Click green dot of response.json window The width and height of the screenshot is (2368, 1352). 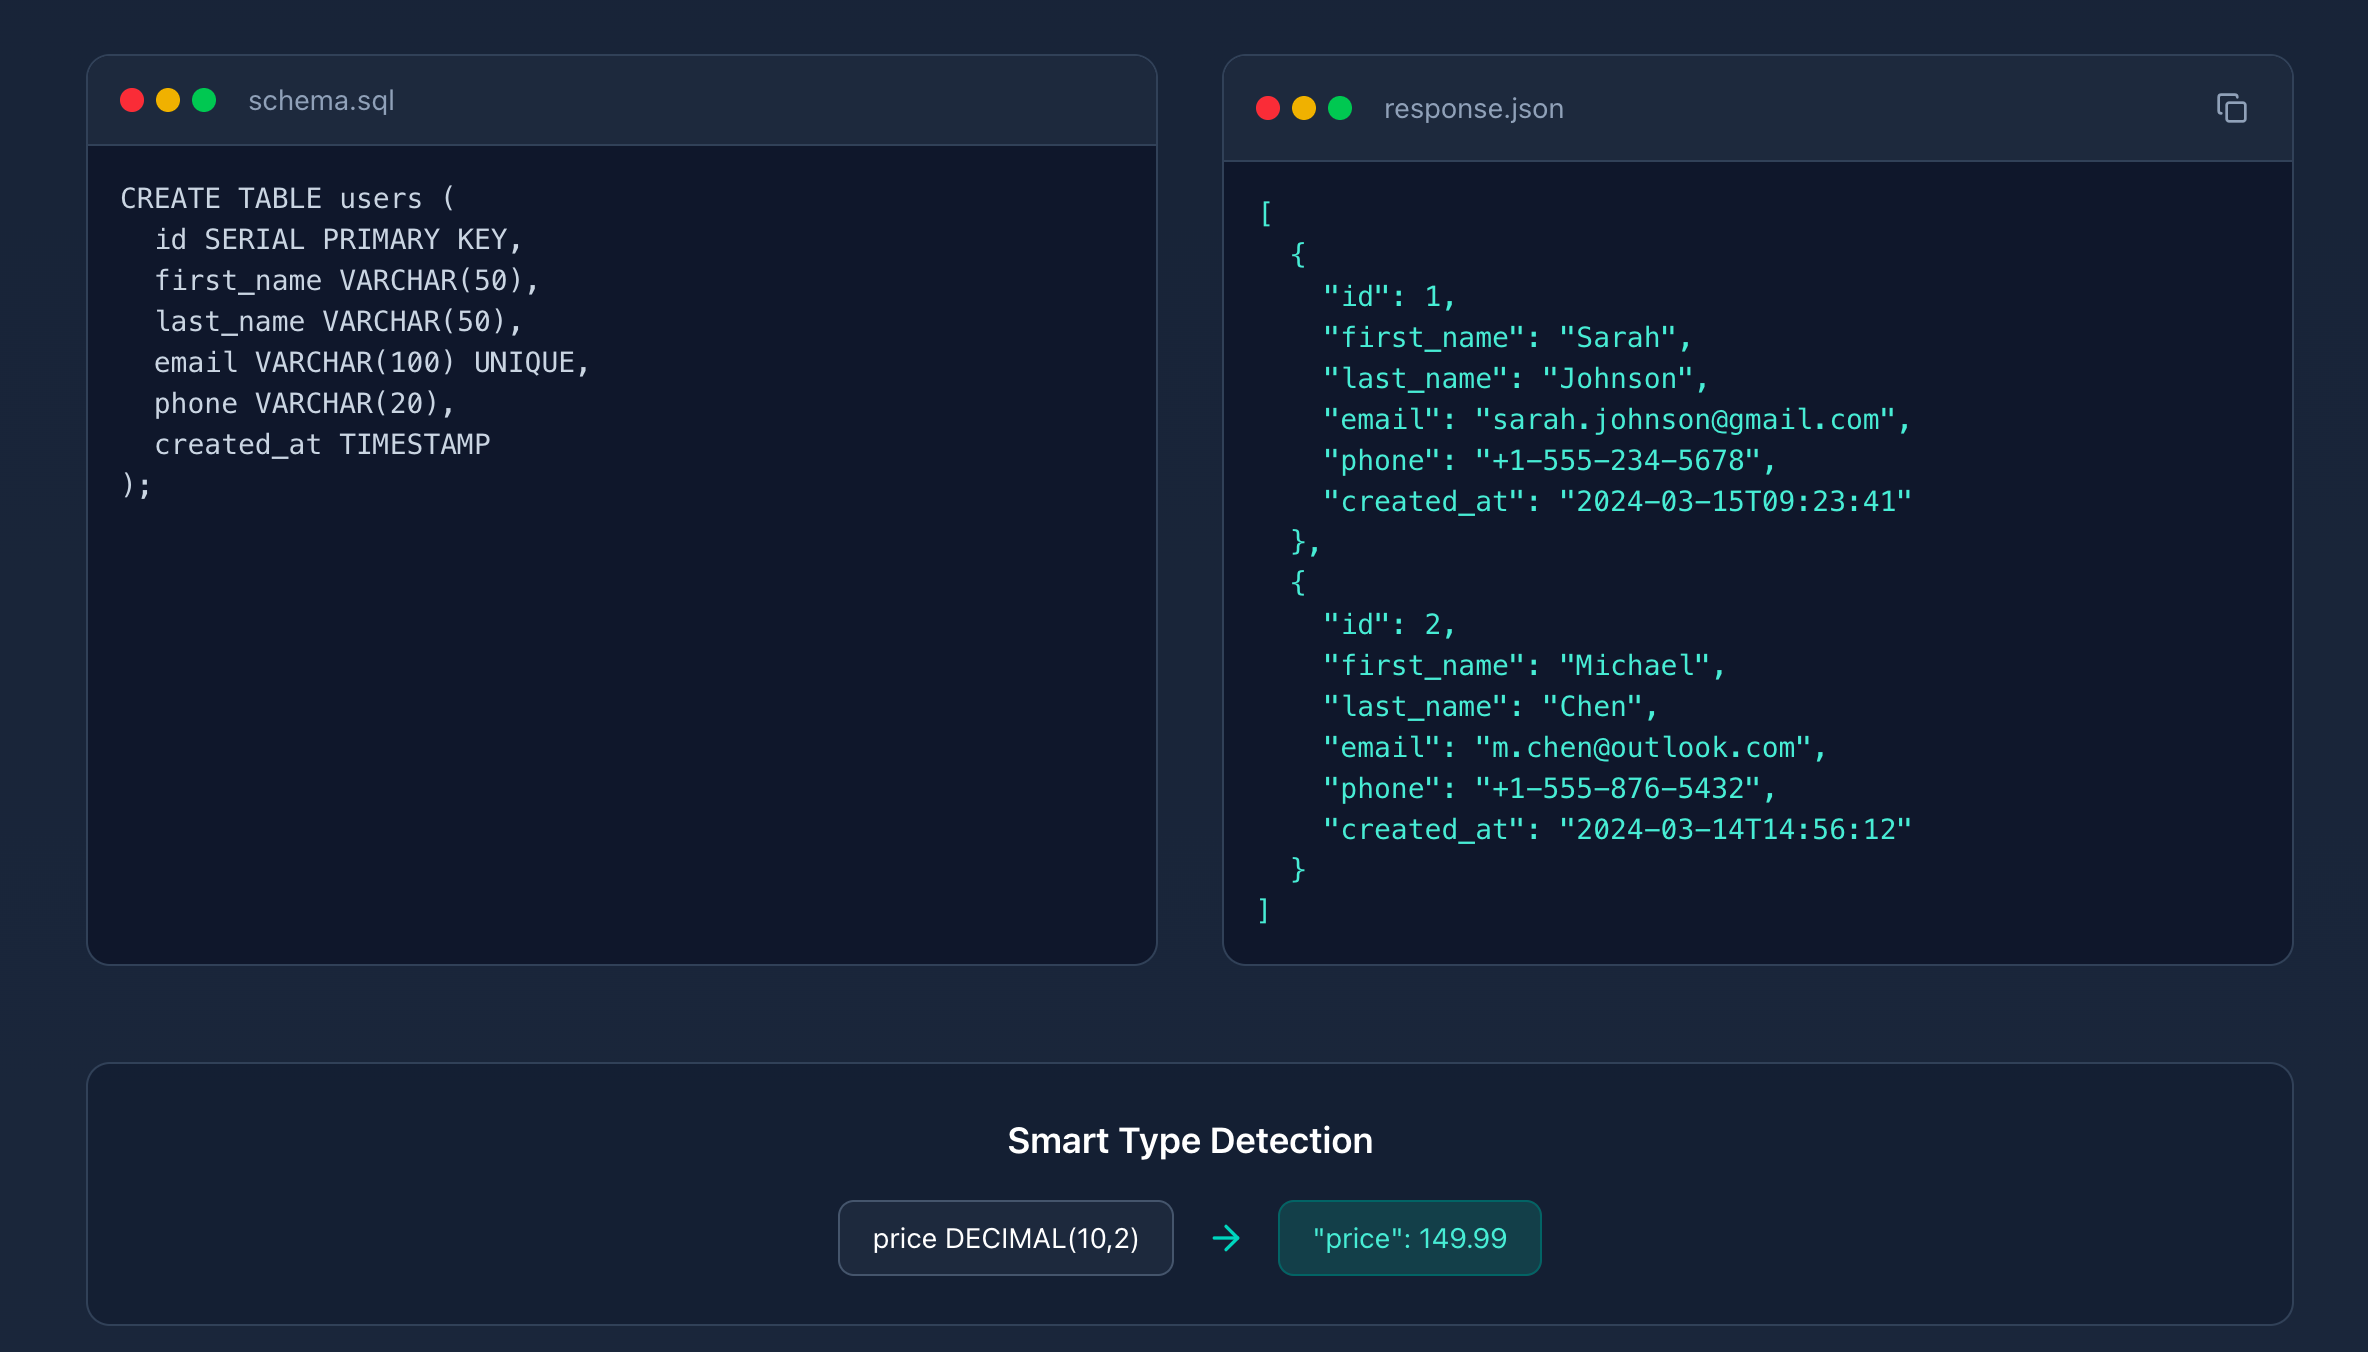point(1340,108)
